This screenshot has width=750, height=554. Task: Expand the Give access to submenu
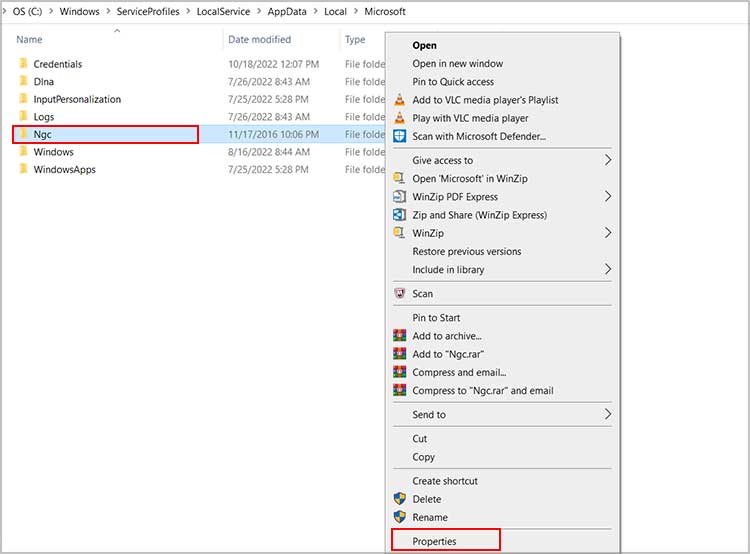click(x=608, y=160)
